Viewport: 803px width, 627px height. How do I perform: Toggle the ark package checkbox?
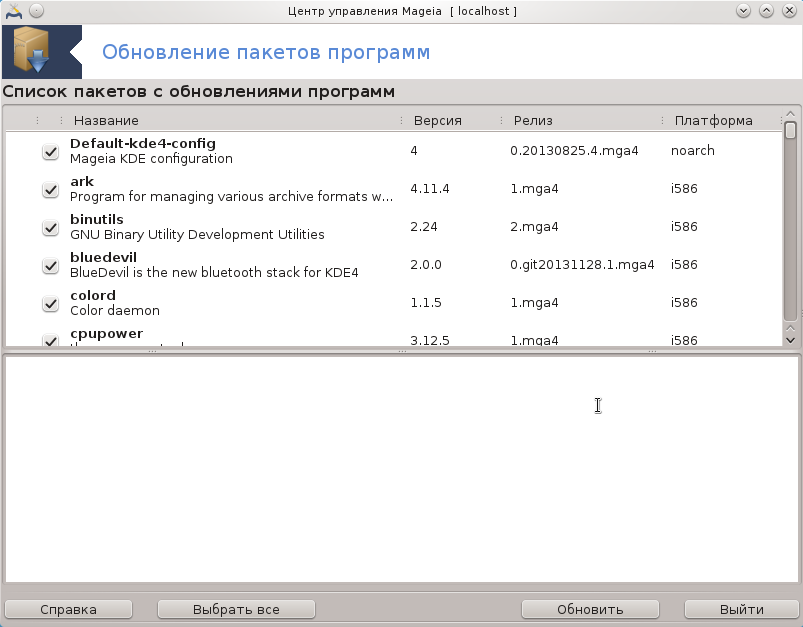[50, 190]
